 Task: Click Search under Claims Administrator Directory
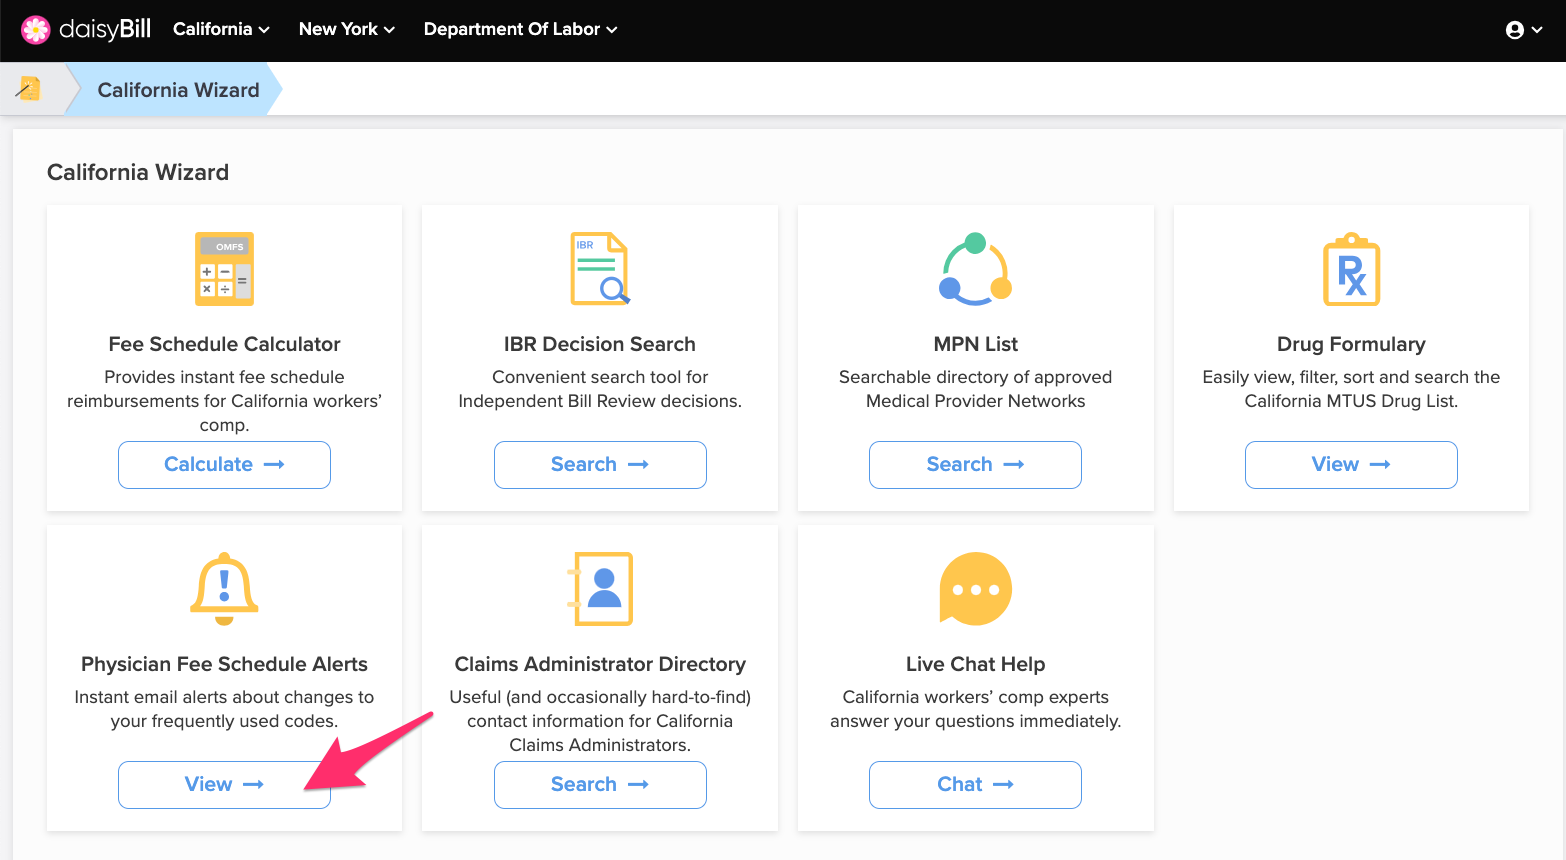coord(600,785)
